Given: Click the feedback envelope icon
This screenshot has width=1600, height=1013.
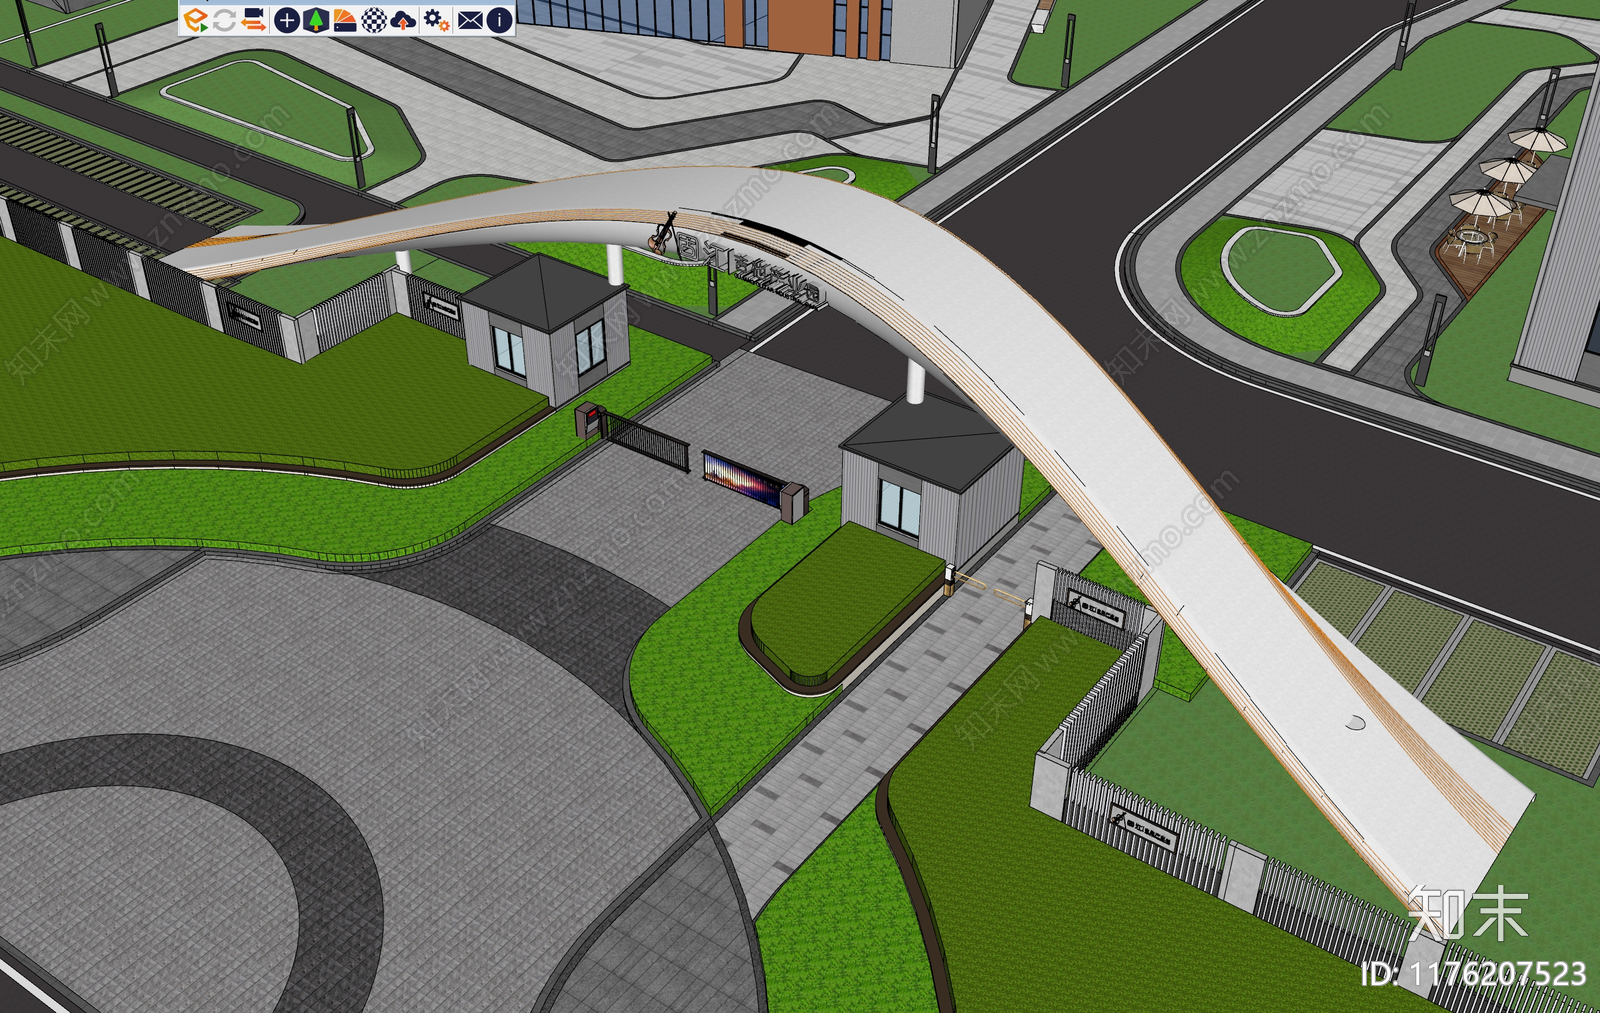Looking at the screenshot, I should coord(470,19).
